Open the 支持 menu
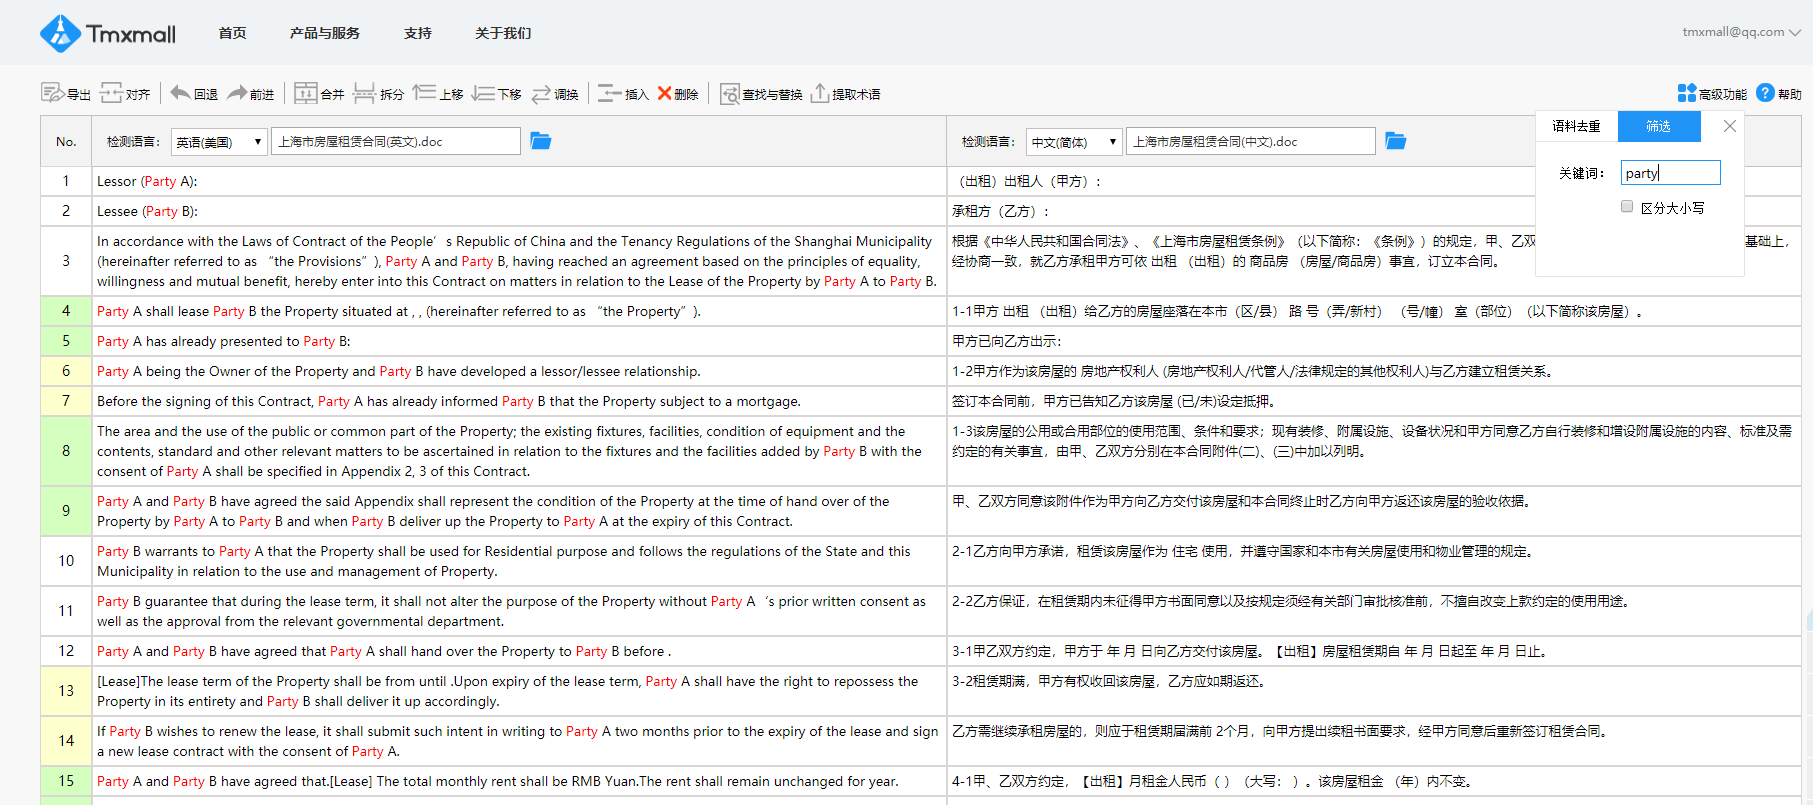This screenshot has width=1813, height=805. point(418,33)
